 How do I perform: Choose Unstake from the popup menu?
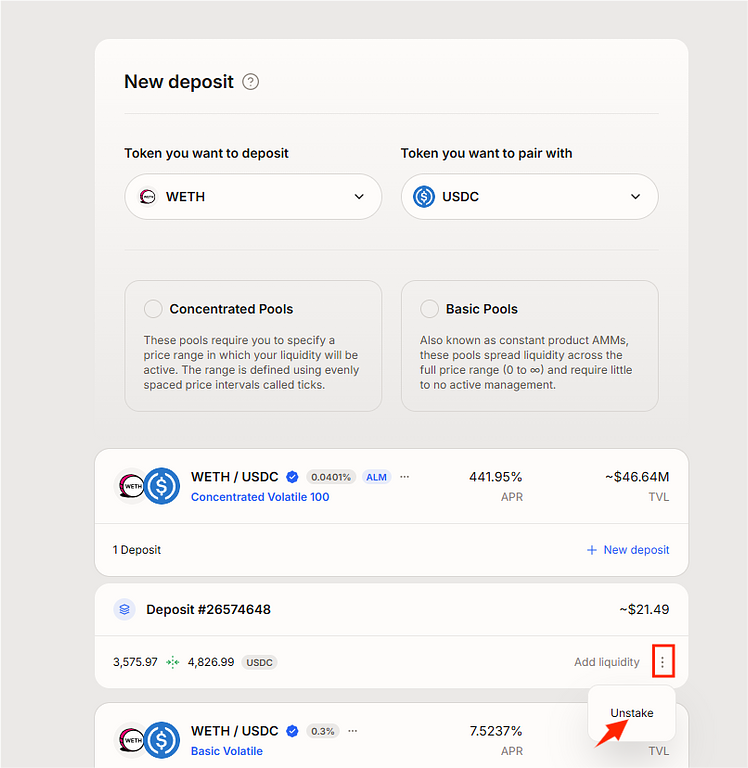[x=632, y=713]
